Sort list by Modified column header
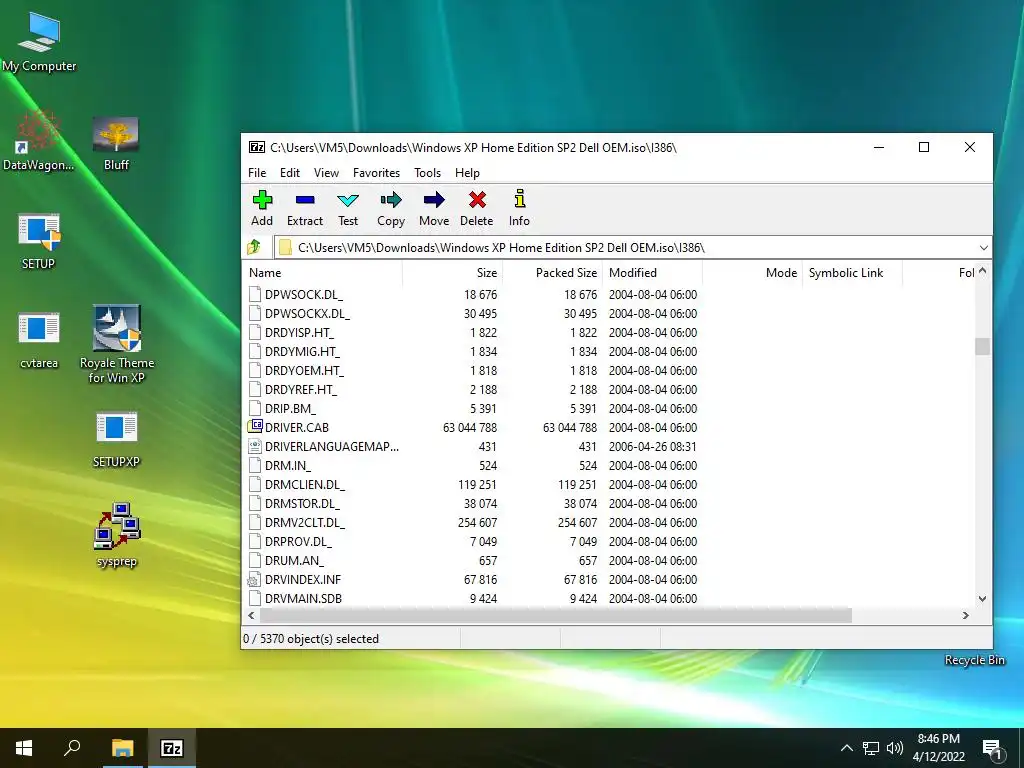The width and height of the screenshot is (1024, 768). point(633,273)
